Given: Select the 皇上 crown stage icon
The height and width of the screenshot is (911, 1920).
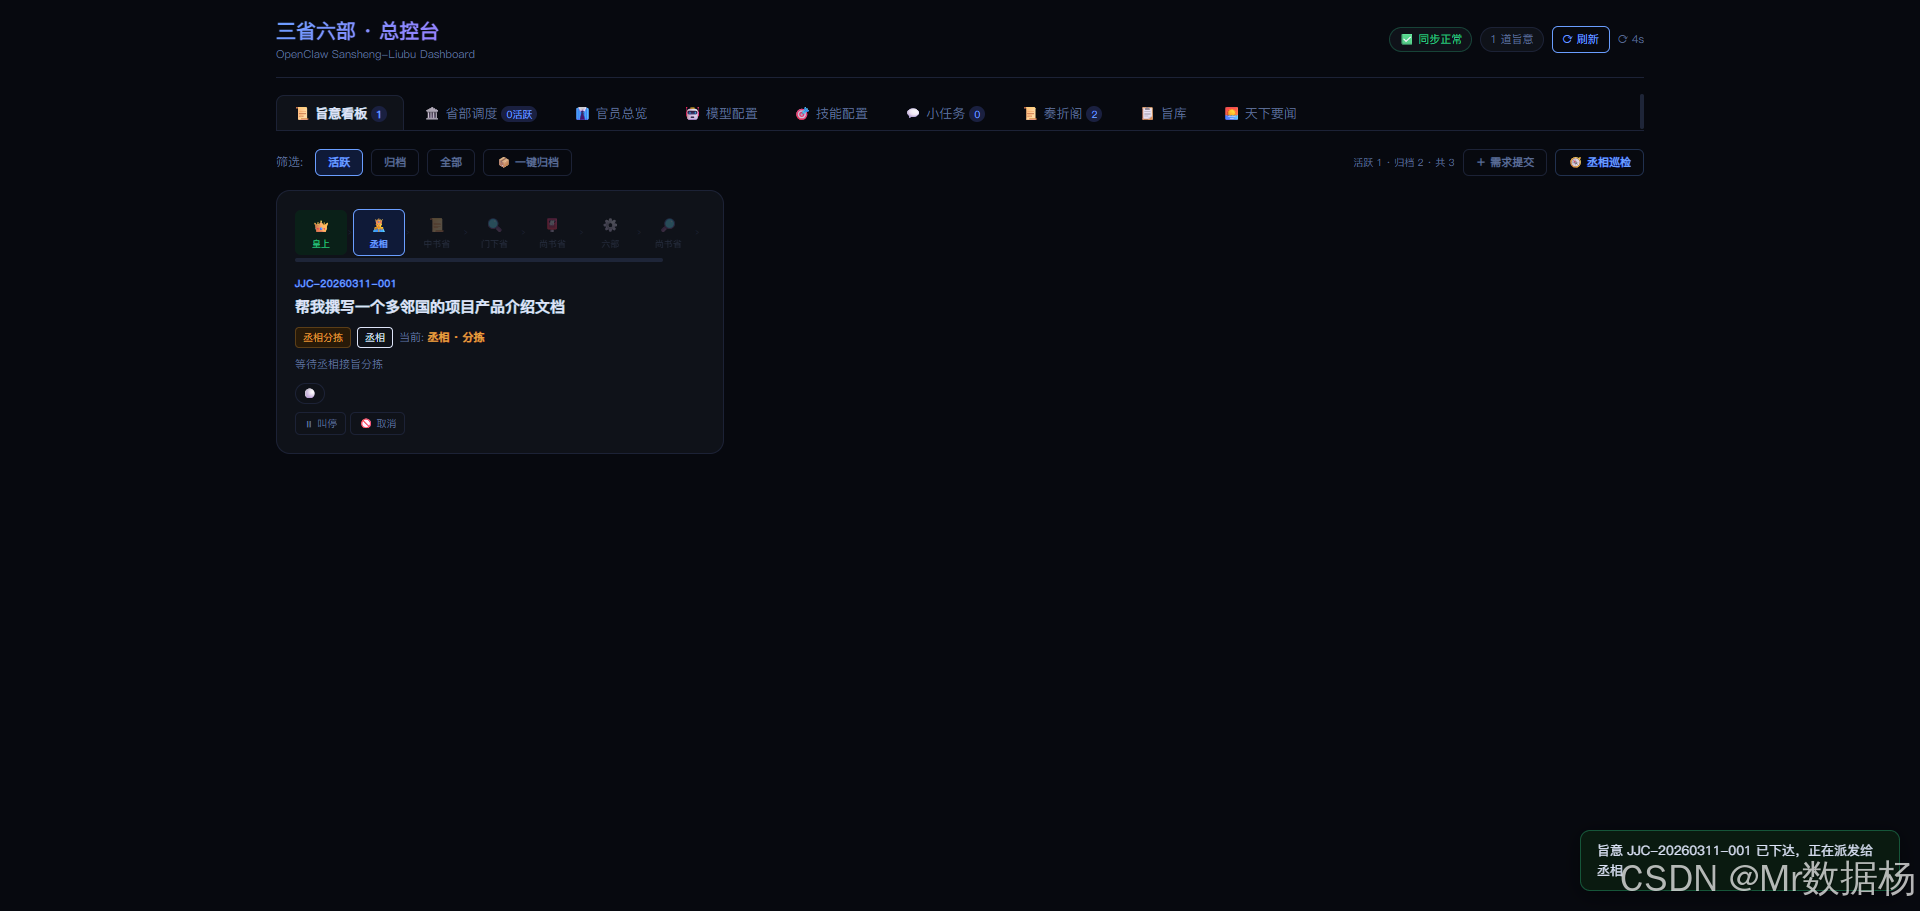Looking at the screenshot, I should (320, 232).
